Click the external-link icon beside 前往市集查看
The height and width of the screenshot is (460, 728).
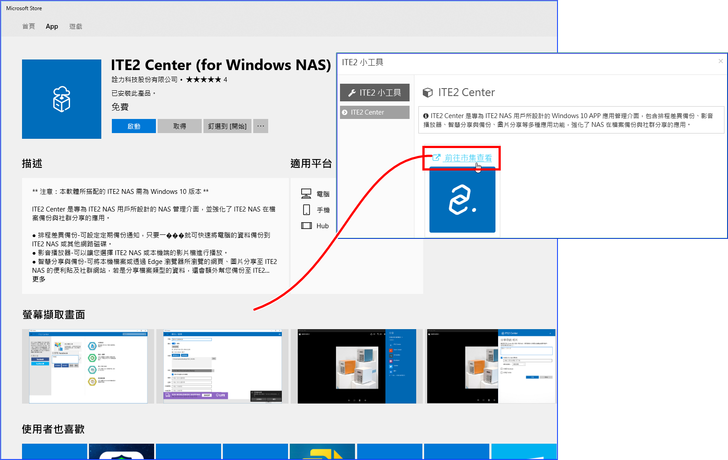tap(436, 158)
